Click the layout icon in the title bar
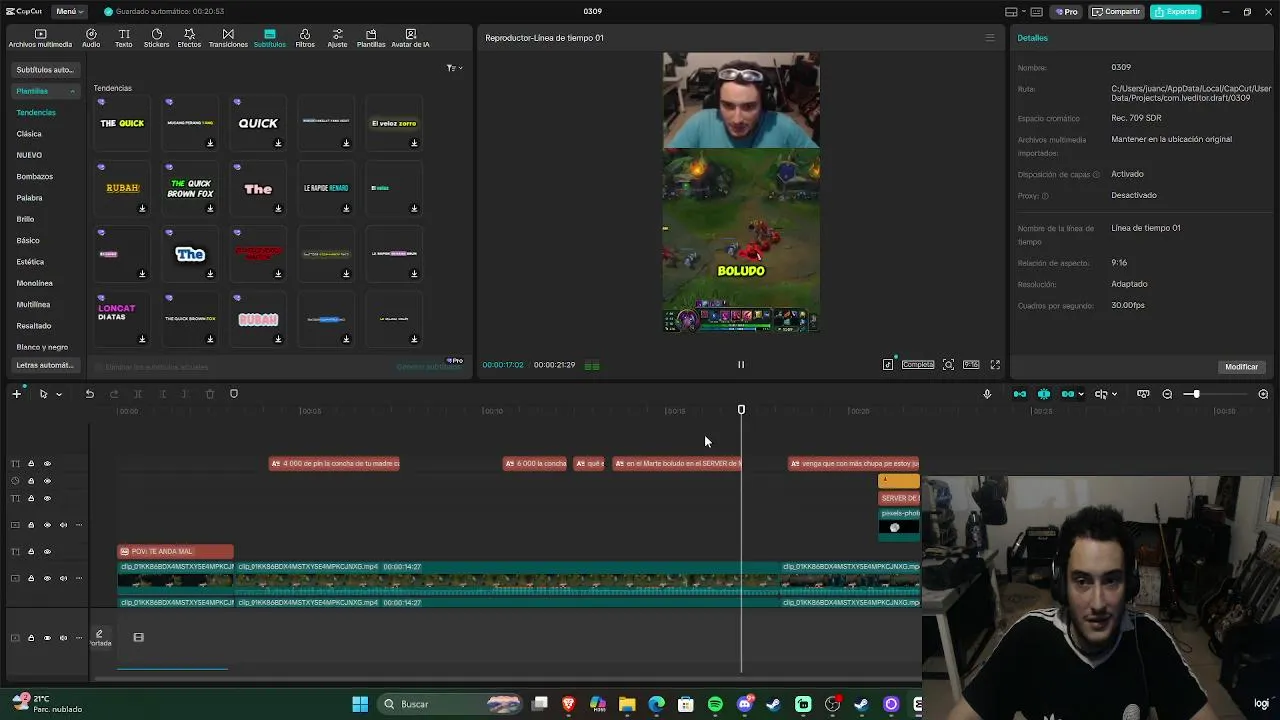1280x720 pixels. (1011, 12)
